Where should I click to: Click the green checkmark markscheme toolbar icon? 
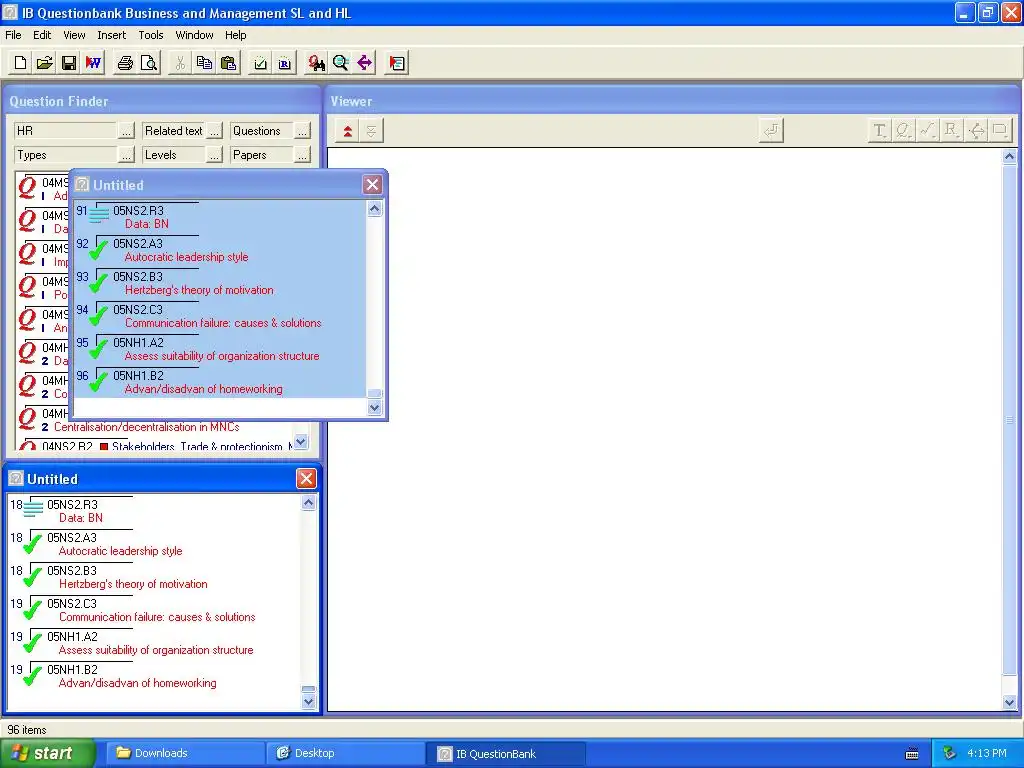[x=260, y=63]
